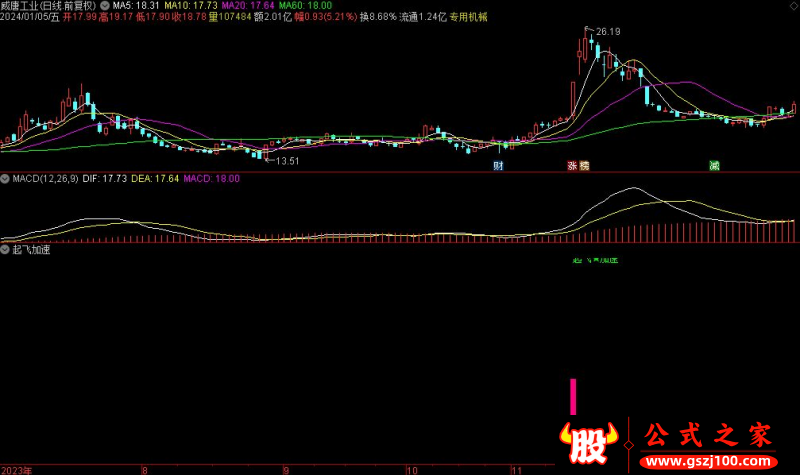Viewport: 800px width, 475px height.
Task: Click the turnover rate 换8.68%
Action: pyautogui.click(x=378, y=17)
